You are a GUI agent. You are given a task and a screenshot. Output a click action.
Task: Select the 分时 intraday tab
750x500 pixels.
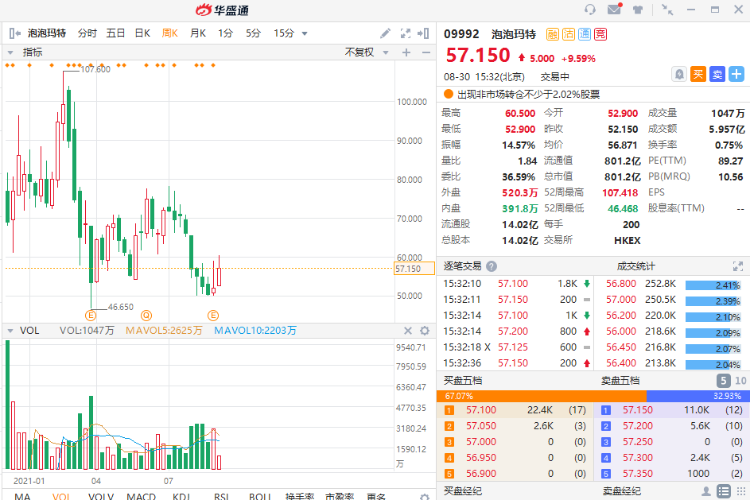tap(87, 33)
